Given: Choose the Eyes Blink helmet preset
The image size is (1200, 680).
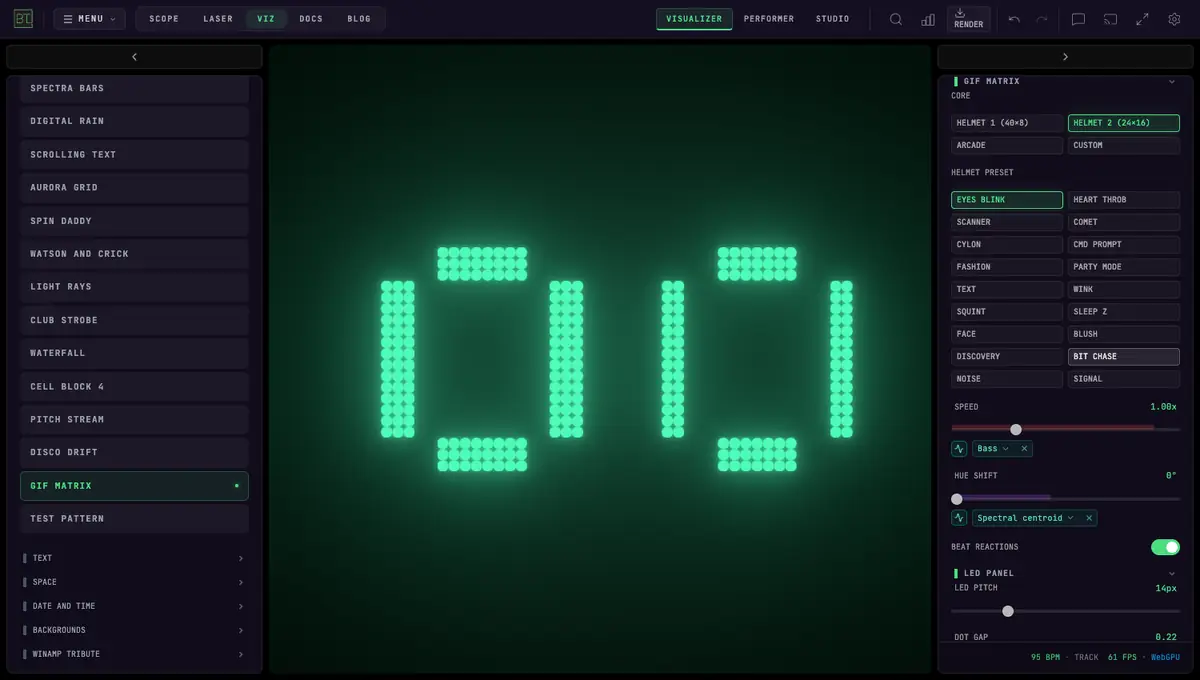Looking at the screenshot, I should tap(1007, 200).
